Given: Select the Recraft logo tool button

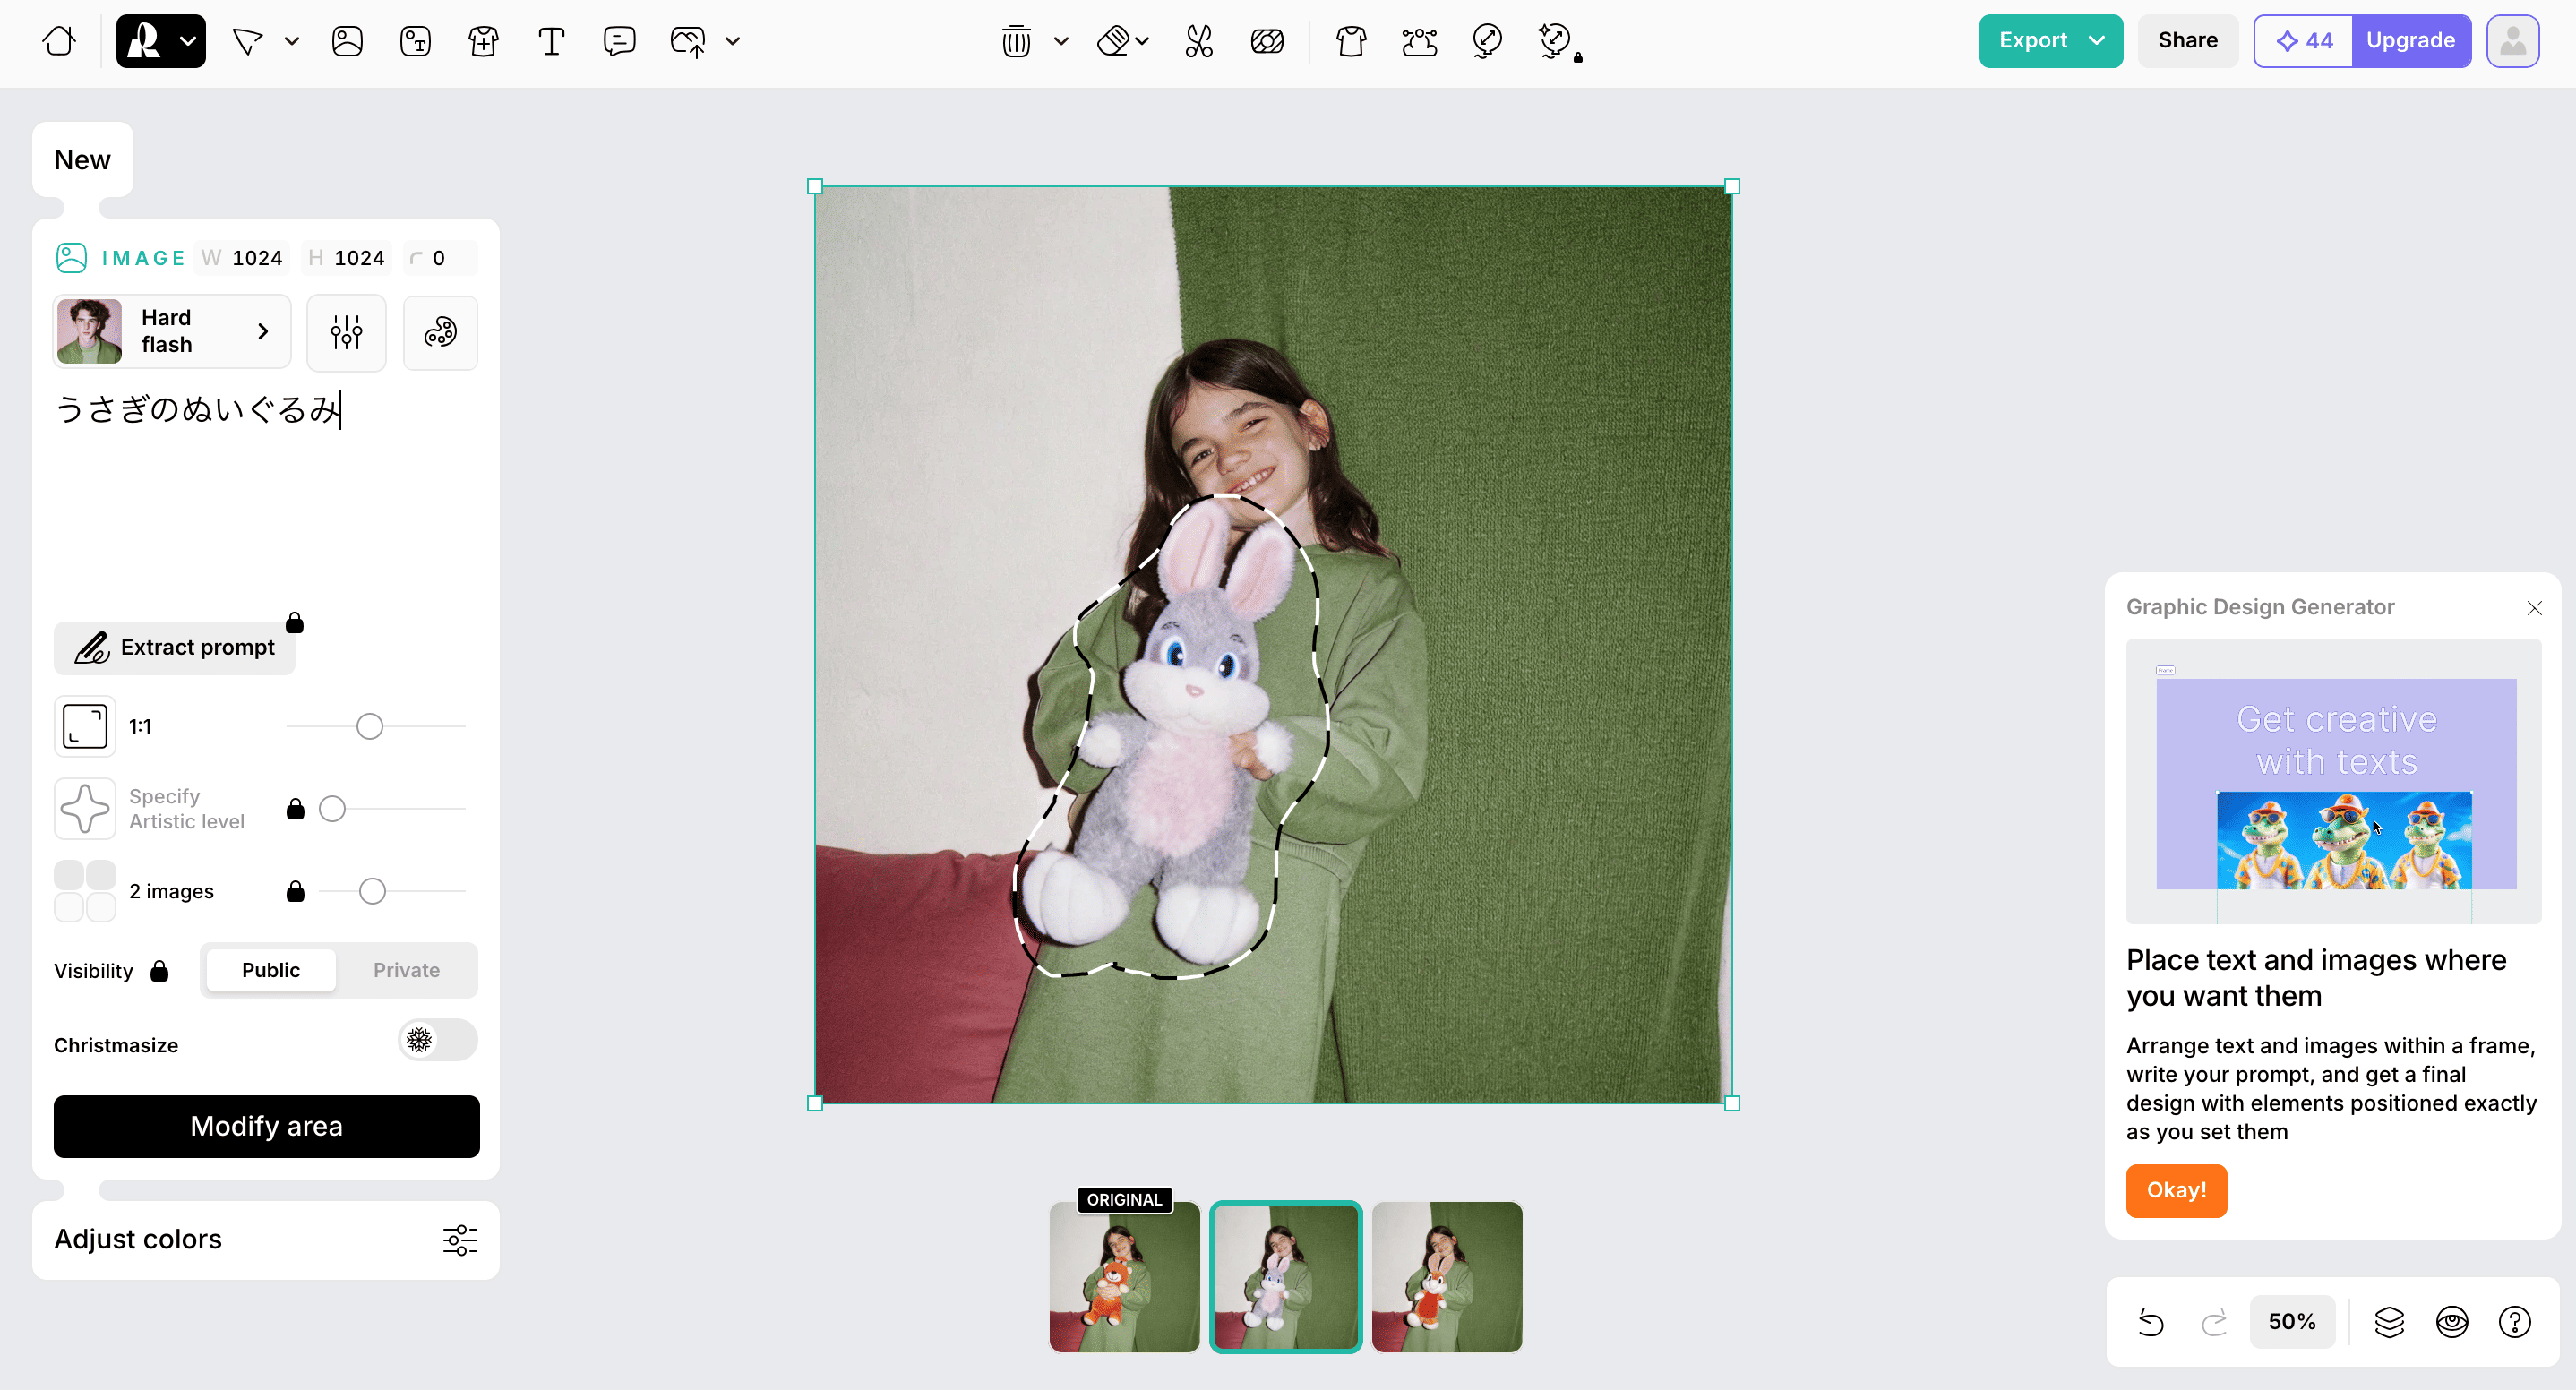Looking at the screenshot, I should (x=145, y=41).
